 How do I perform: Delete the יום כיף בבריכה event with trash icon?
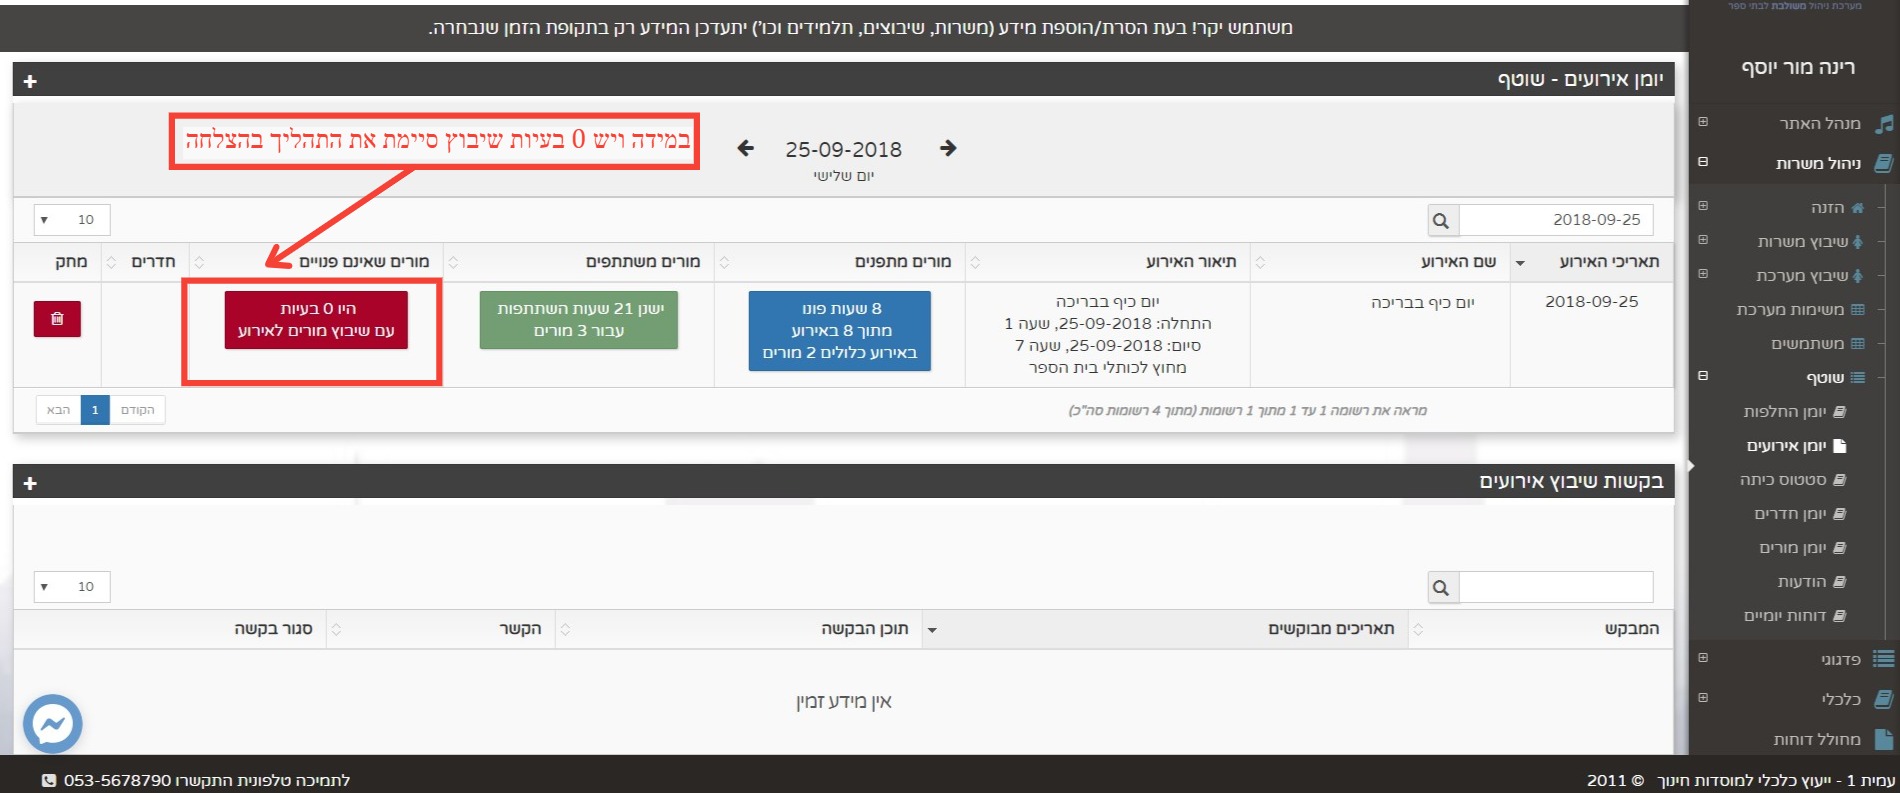(x=57, y=319)
